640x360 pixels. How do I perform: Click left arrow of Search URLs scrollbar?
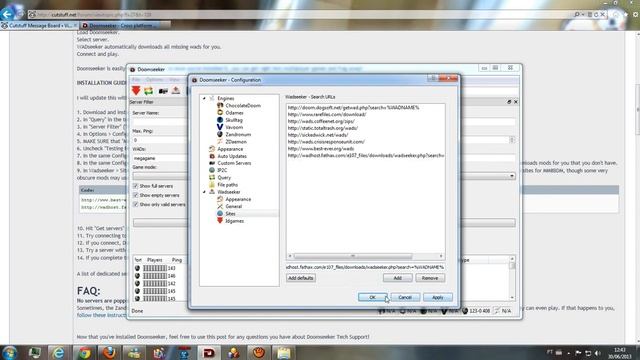coord(290,256)
